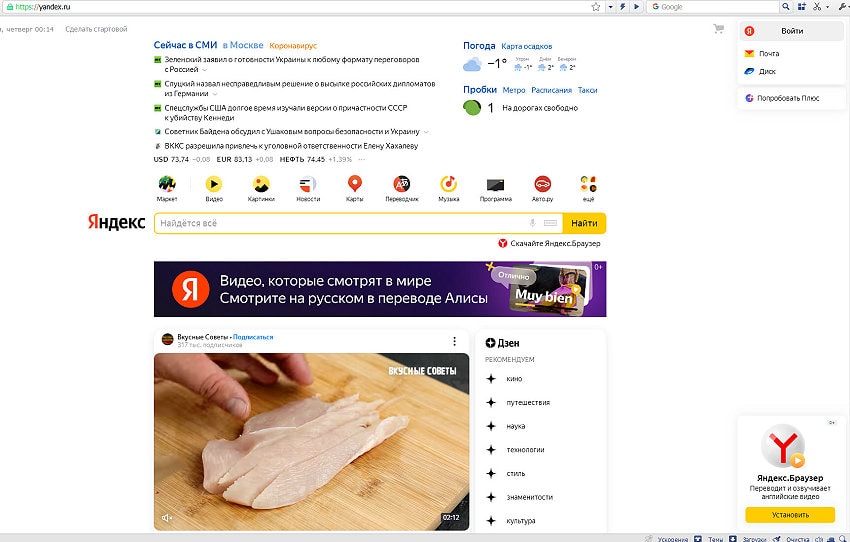Click Скачайте Яндекс.Браузер link
Image resolution: width=850 pixels, height=542 pixels.
549,243
